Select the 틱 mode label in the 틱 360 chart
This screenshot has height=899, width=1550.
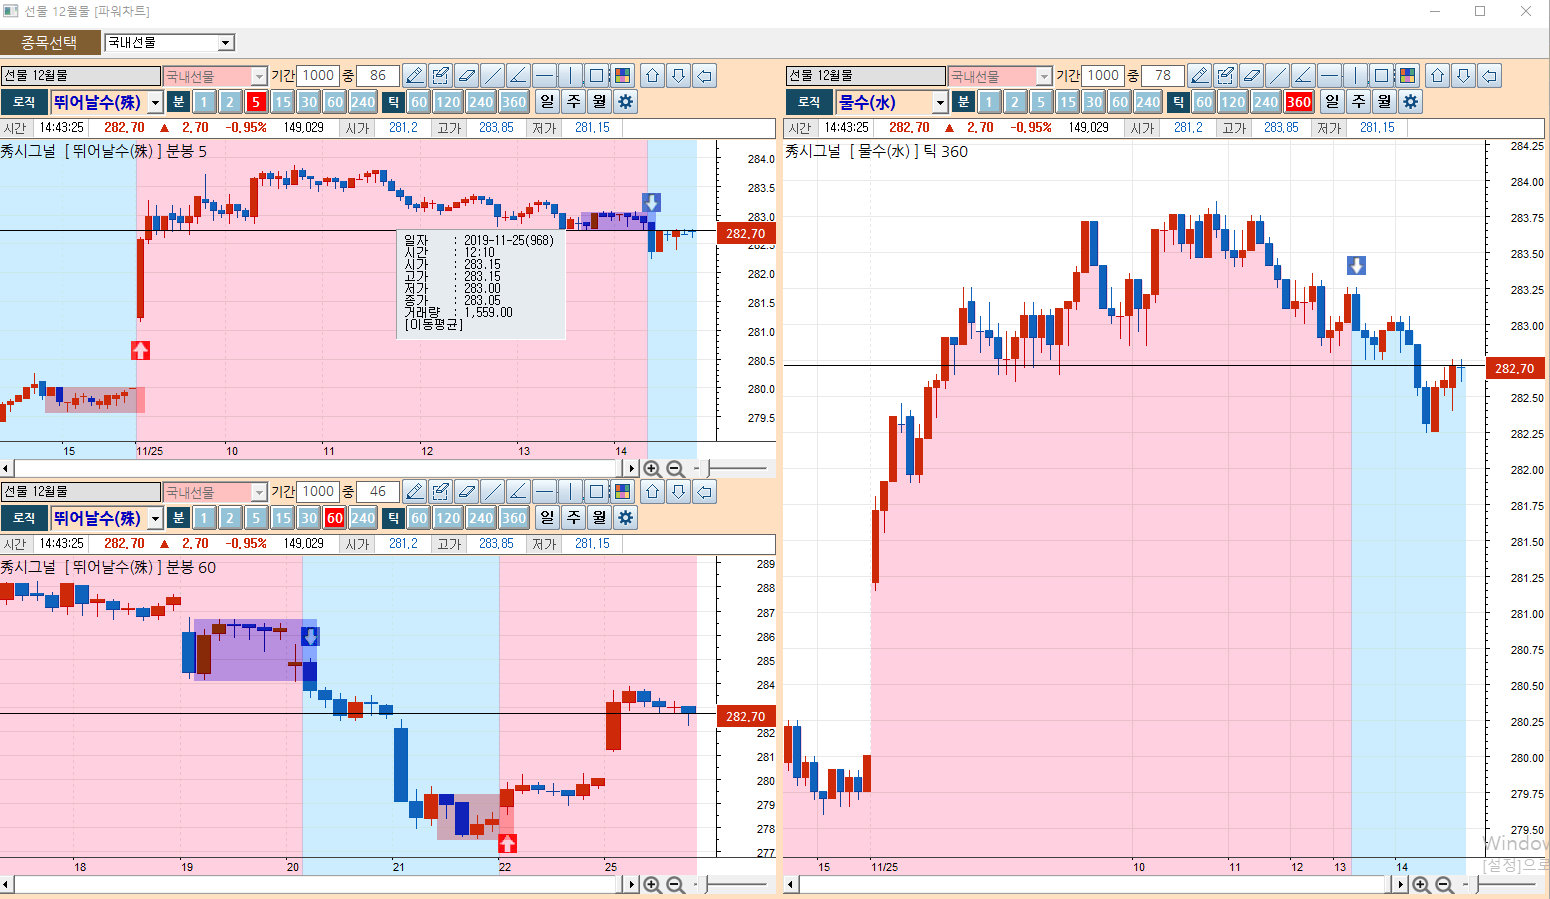click(1178, 102)
